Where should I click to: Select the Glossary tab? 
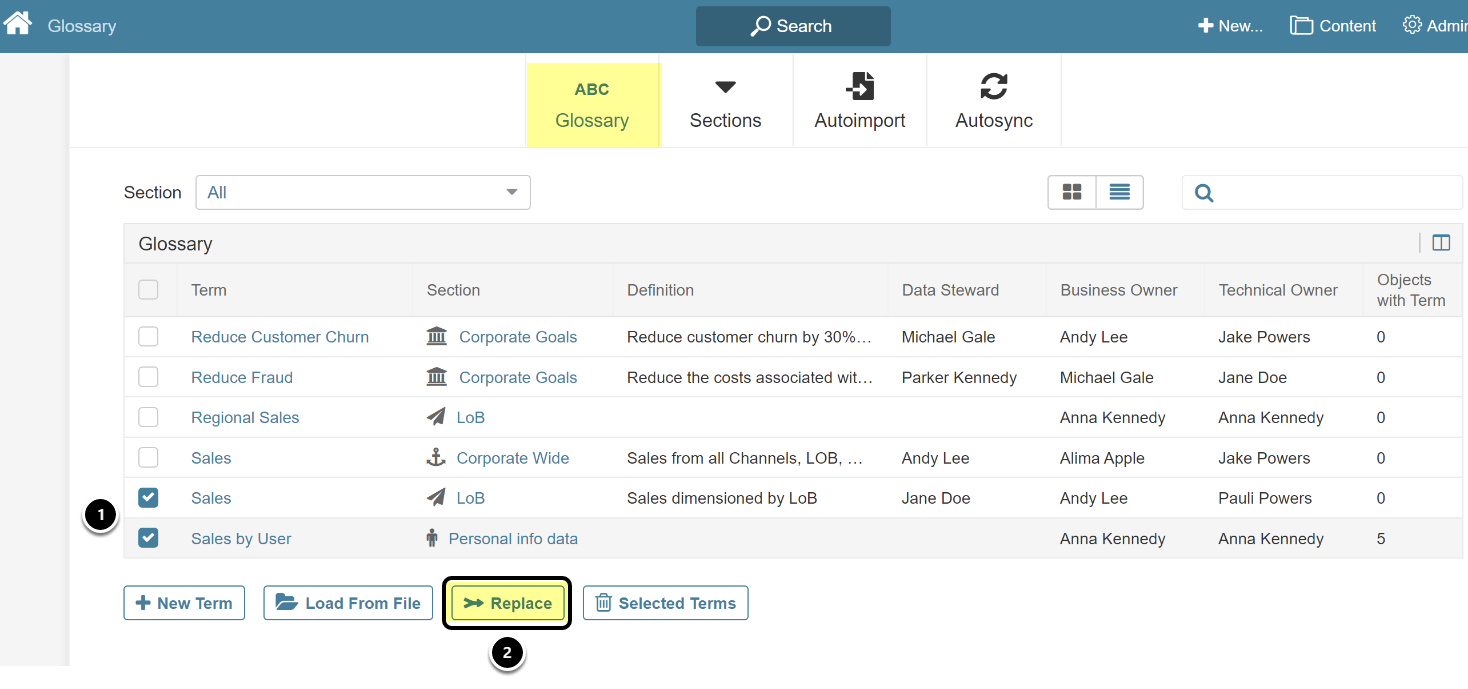tap(592, 104)
